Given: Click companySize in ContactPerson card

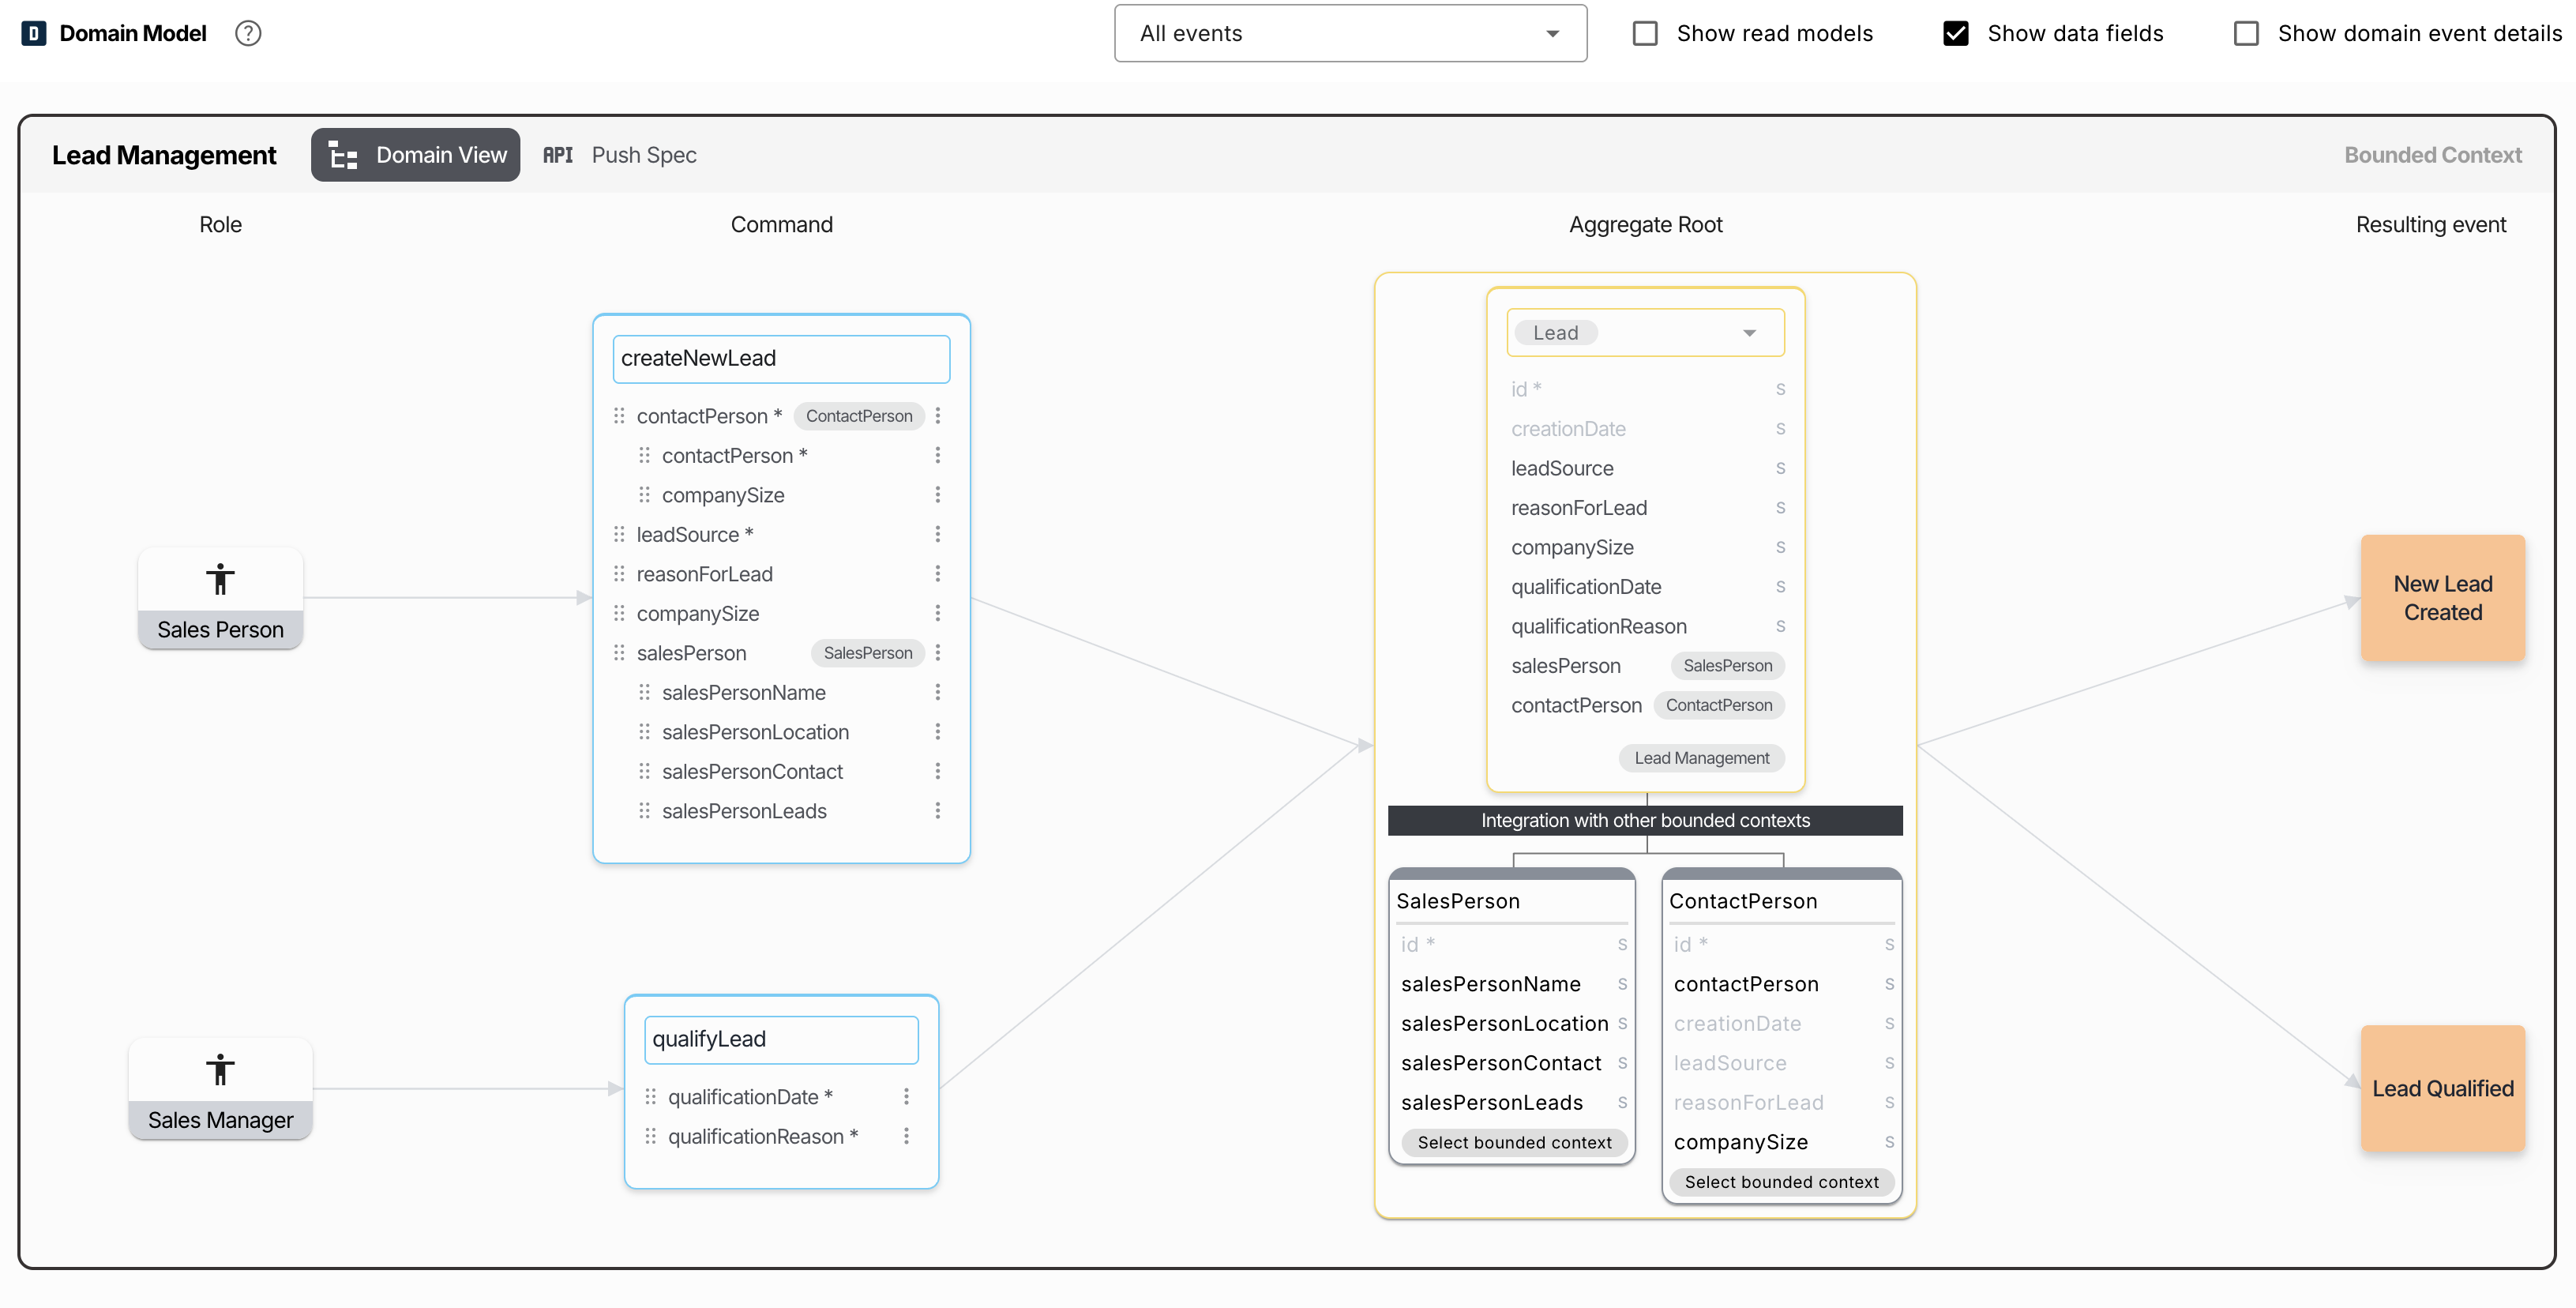Looking at the screenshot, I should pos(1740,1142).
